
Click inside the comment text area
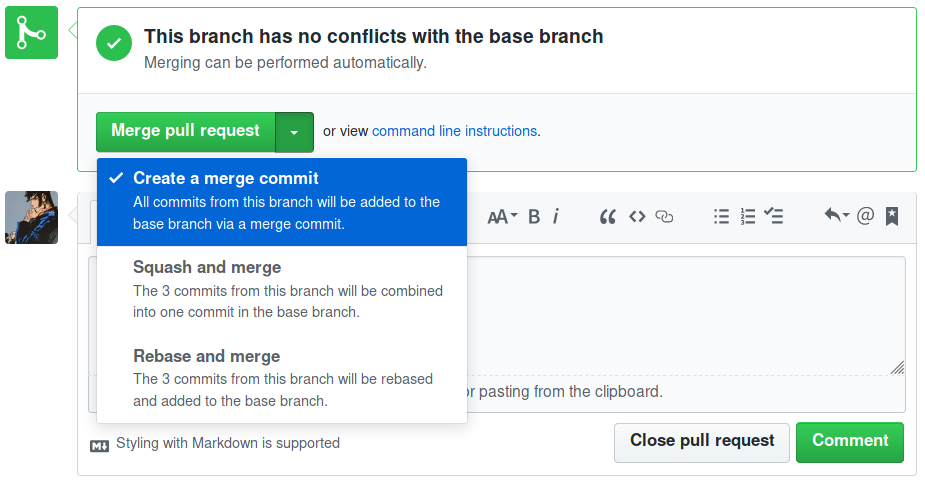pos(686,316)
